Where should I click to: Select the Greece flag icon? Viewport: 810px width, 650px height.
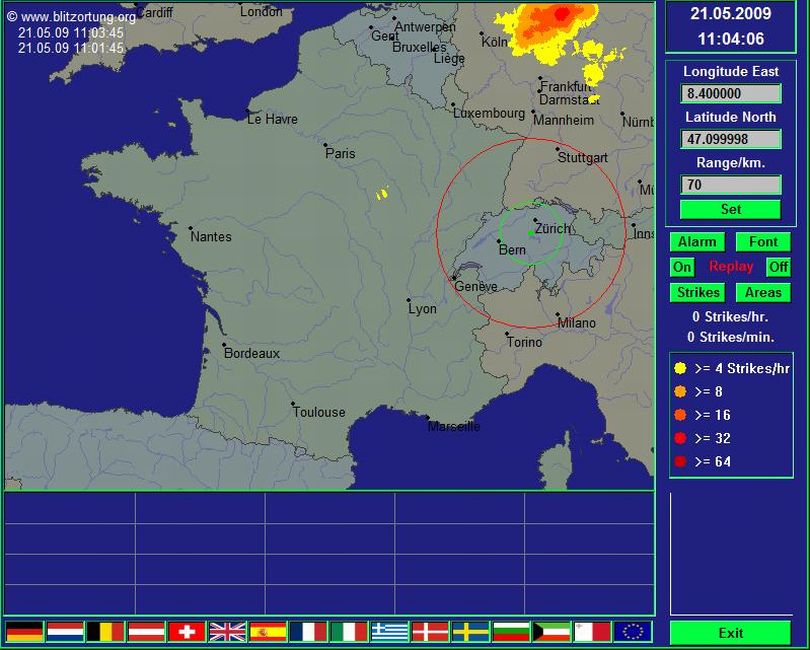click(x=389, y=631)
